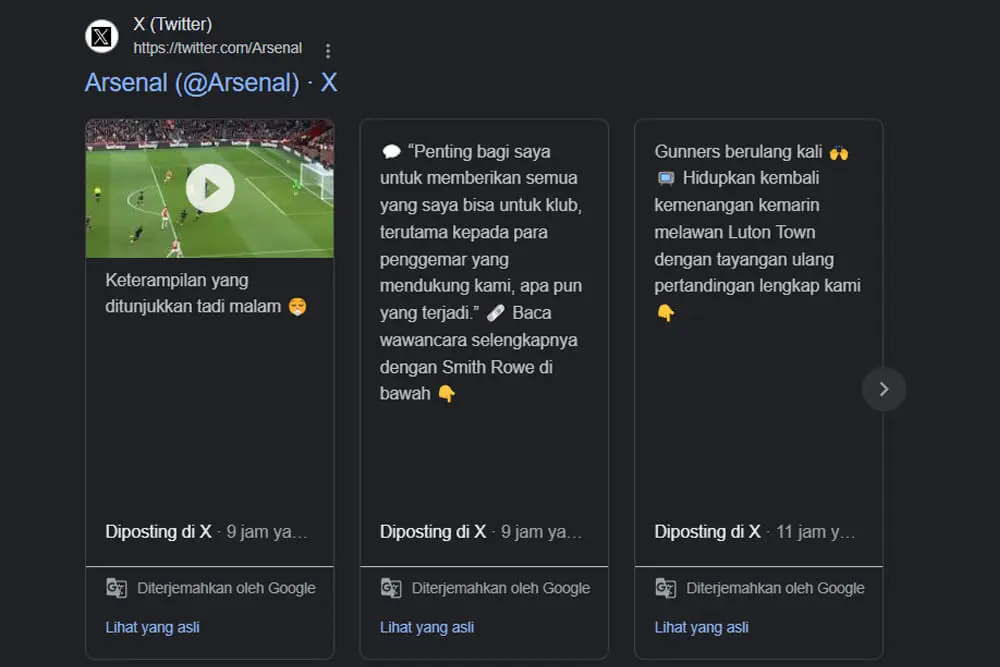The width and height of the screenshot is (1000, 667).
Task: Click "Diposting di X" on the first card
Action: 159,532
